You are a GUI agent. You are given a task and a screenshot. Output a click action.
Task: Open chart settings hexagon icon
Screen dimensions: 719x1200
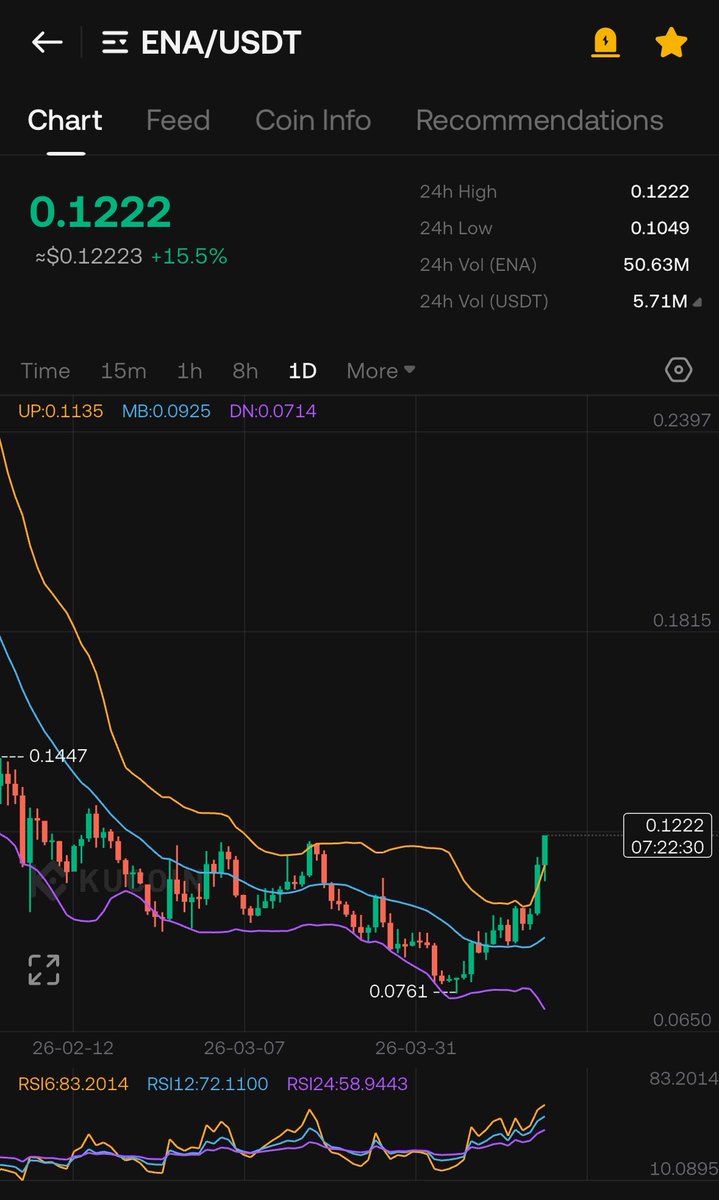click(678, 370)
